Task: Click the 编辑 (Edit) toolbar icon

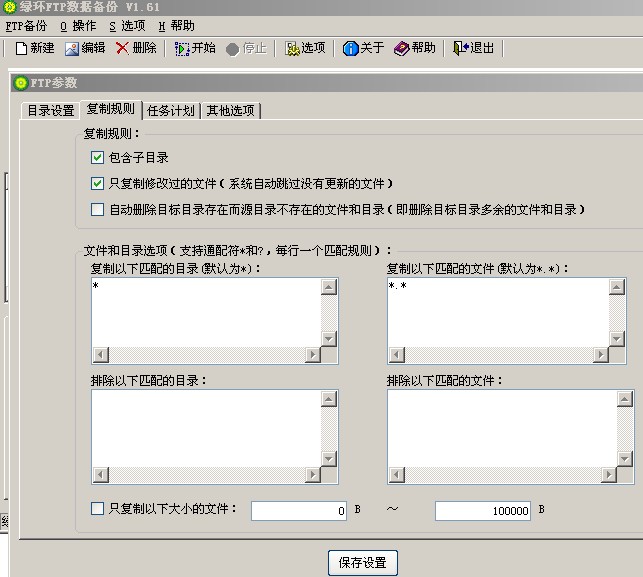Action: [x=72, y=48]
